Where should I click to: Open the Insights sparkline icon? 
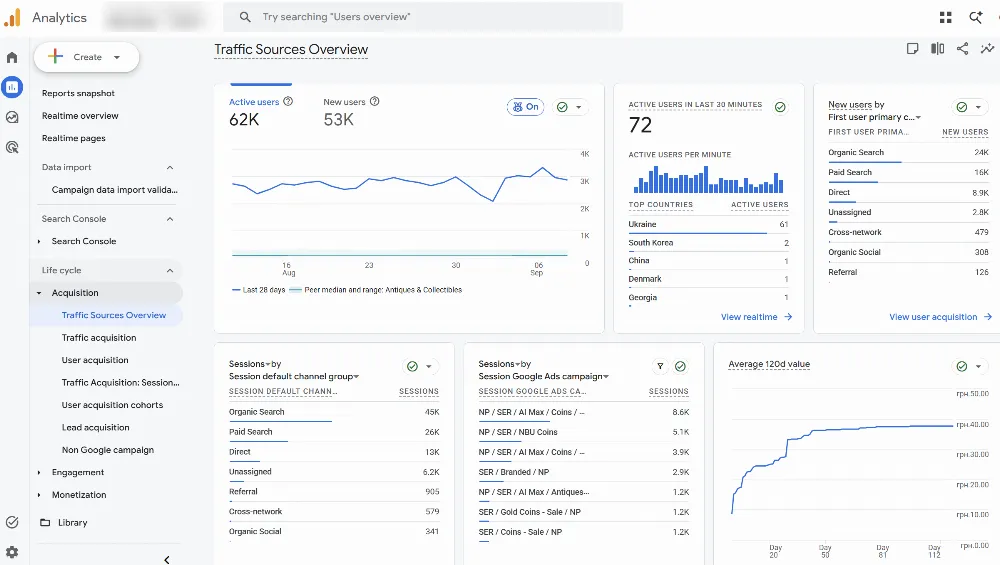pyautogui.click(x=987, y=48)
